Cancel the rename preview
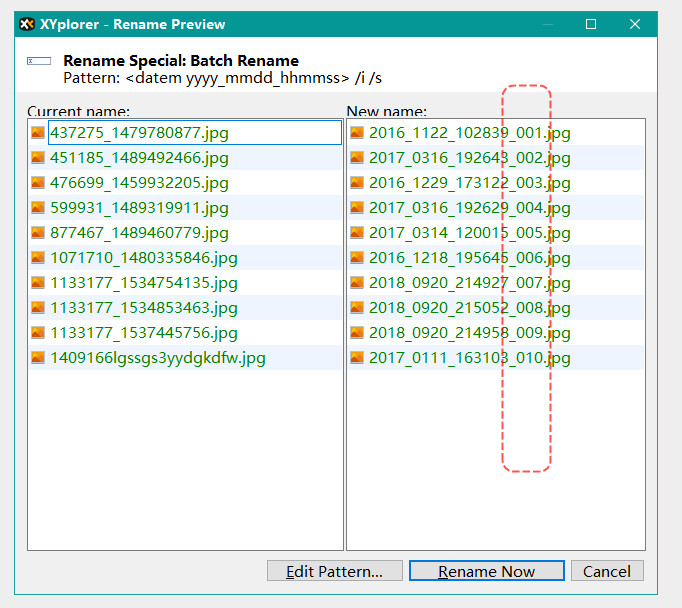 tap(606, 571)
